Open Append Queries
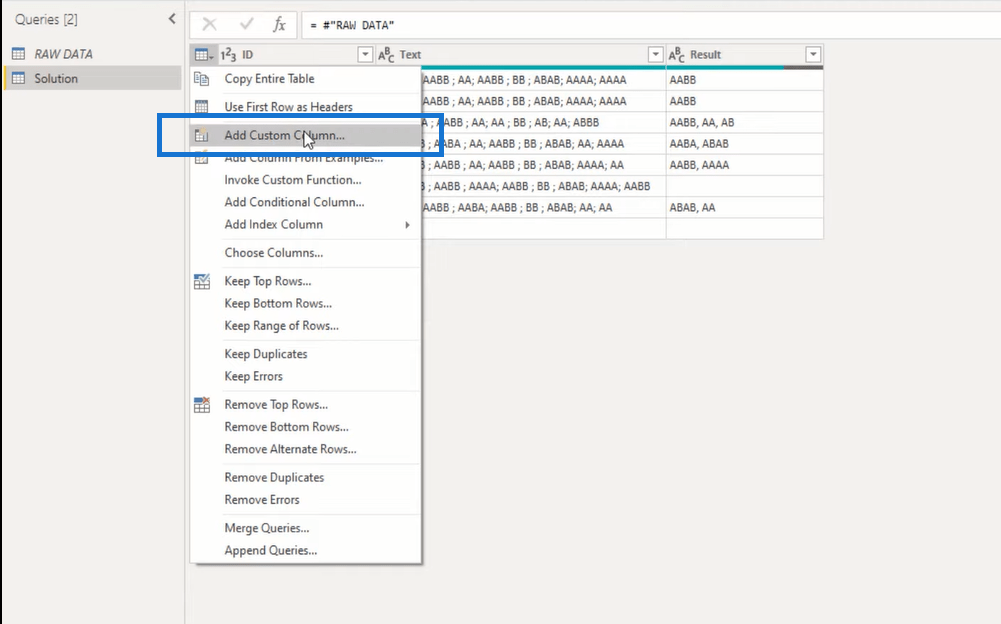The image size is (1001, 624). pos(270,551)
